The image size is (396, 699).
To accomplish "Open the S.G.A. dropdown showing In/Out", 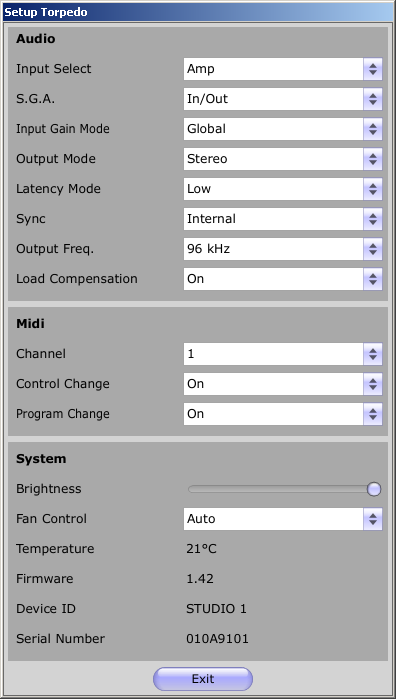I will [283, 99].
